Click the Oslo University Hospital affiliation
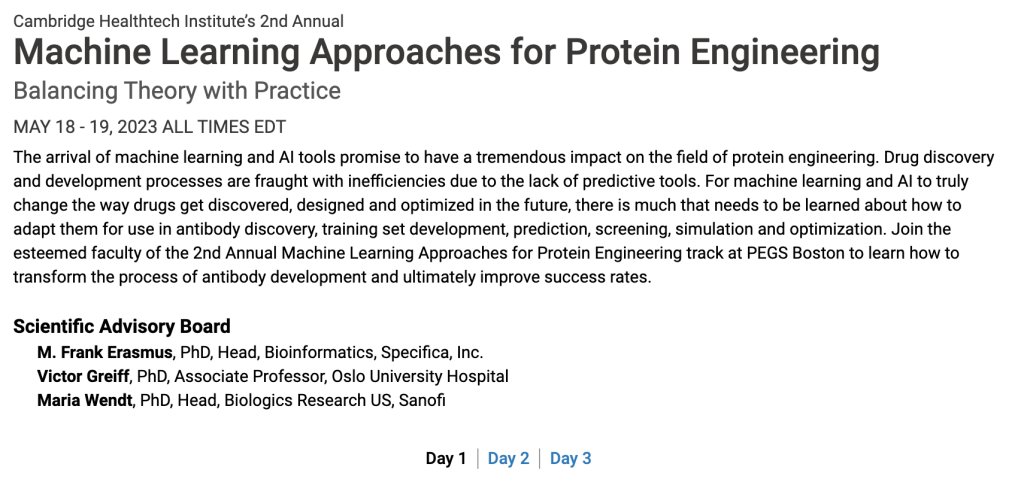Screen dimensions: 1024x485 (432, 377)
